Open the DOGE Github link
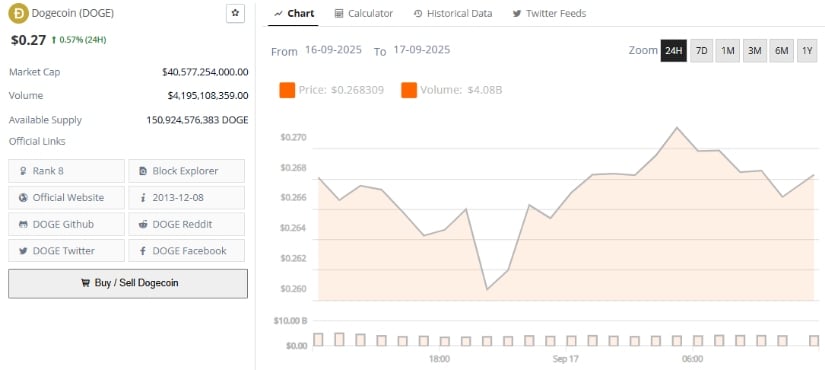The height and width of the screenshot is (370, 825). tap(66, 224)
